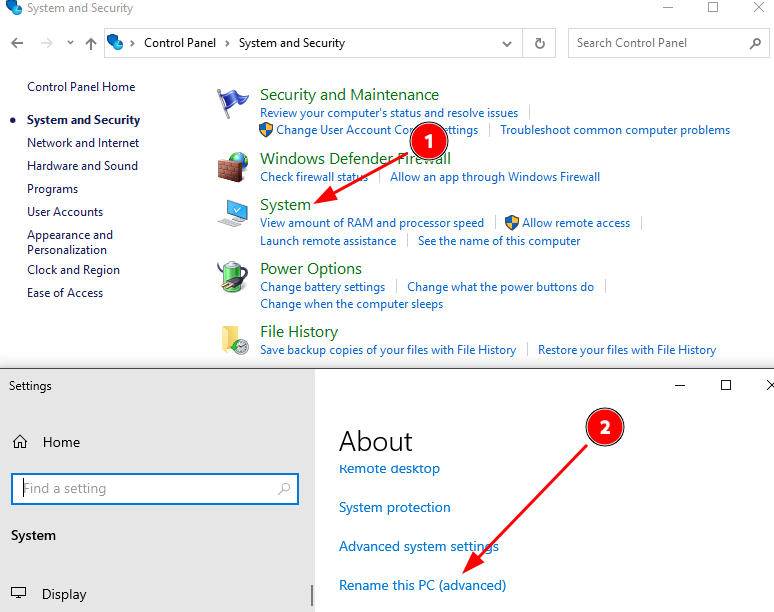View amount of RAM and processor speed

click(x=372, y=223)
